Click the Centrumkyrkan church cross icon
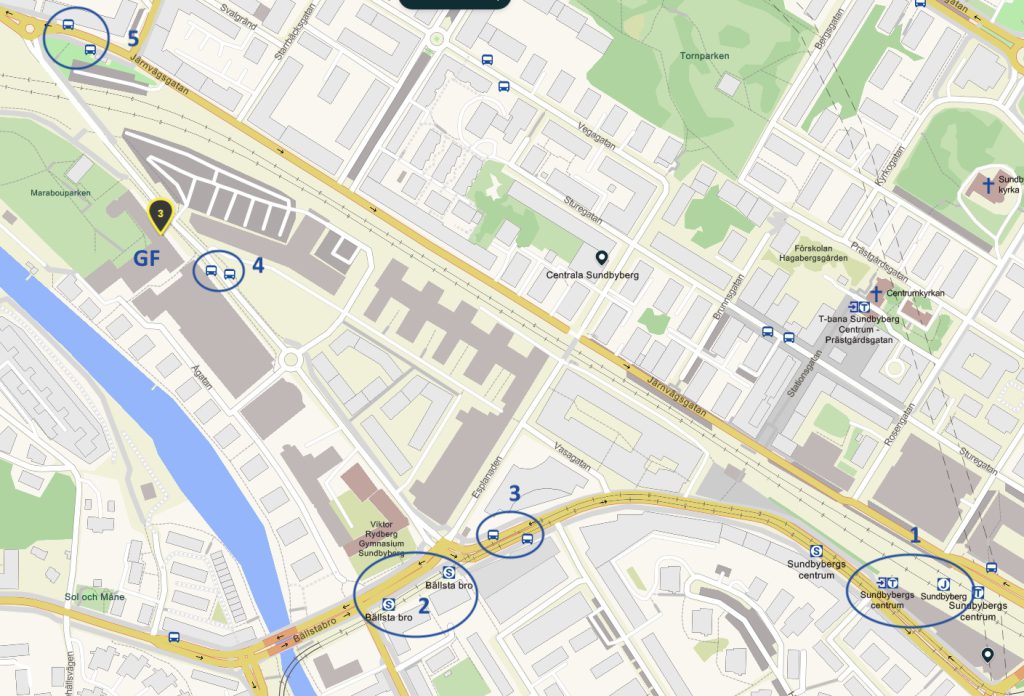 [876, 294]
